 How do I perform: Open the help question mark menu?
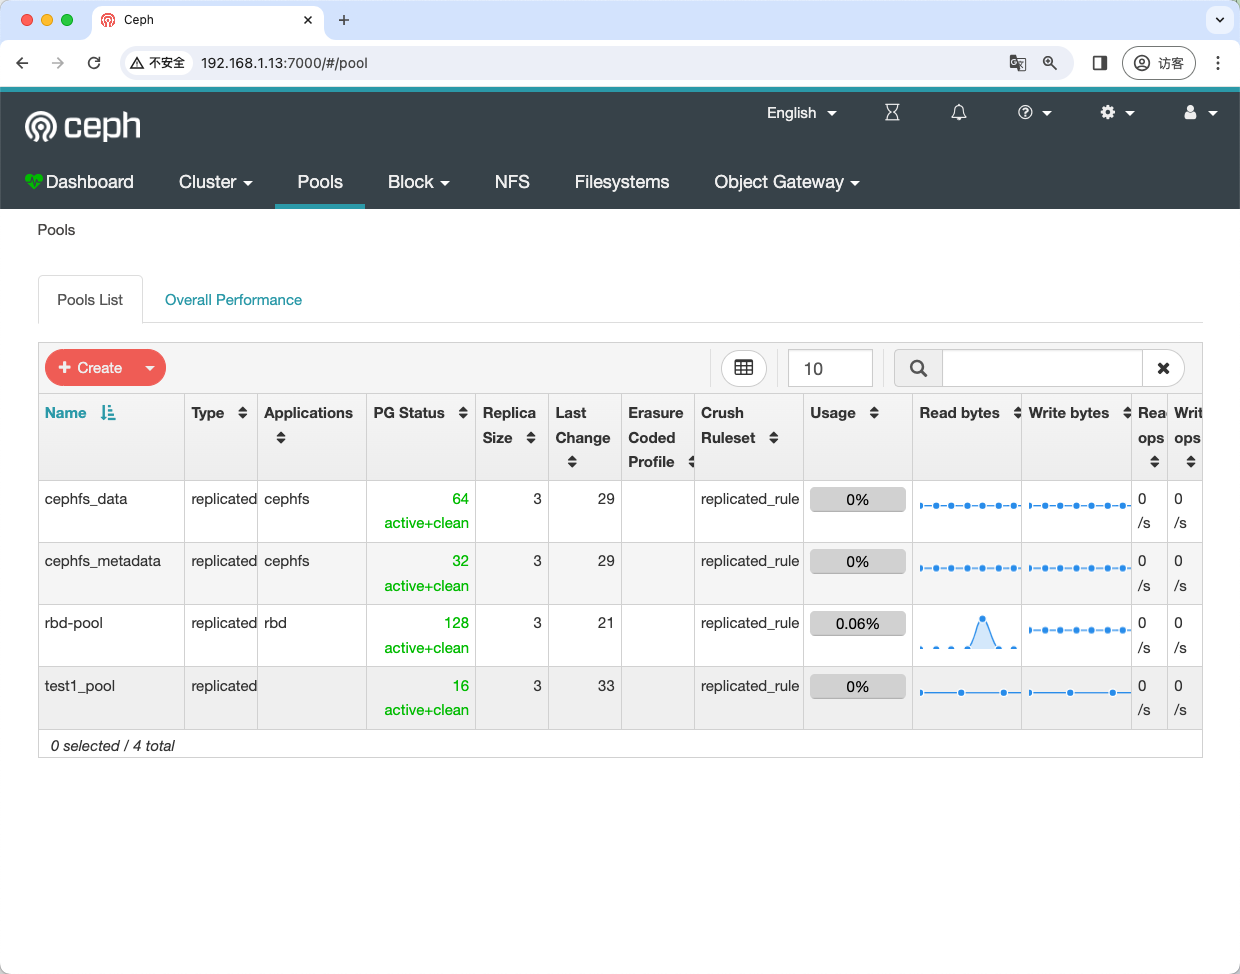(x=1035, y=113)
